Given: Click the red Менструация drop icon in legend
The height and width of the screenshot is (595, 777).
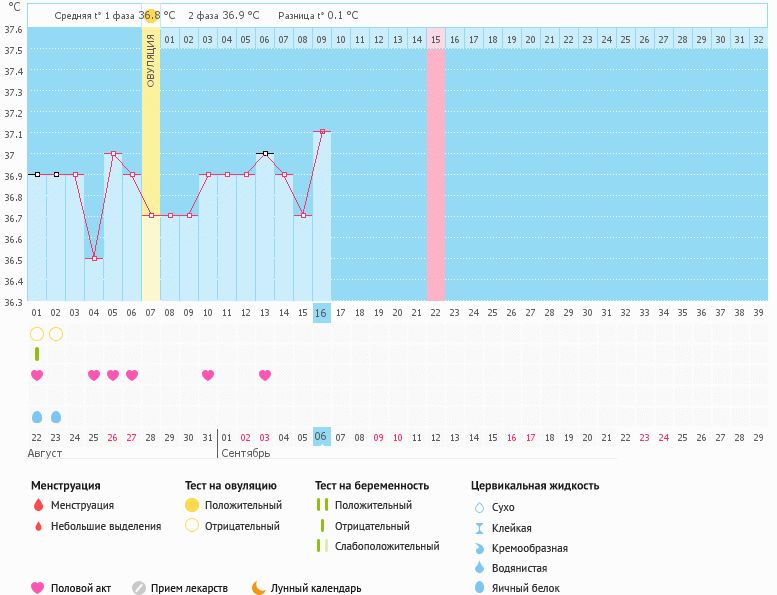Looking at the screenshot, I should 38,505.
